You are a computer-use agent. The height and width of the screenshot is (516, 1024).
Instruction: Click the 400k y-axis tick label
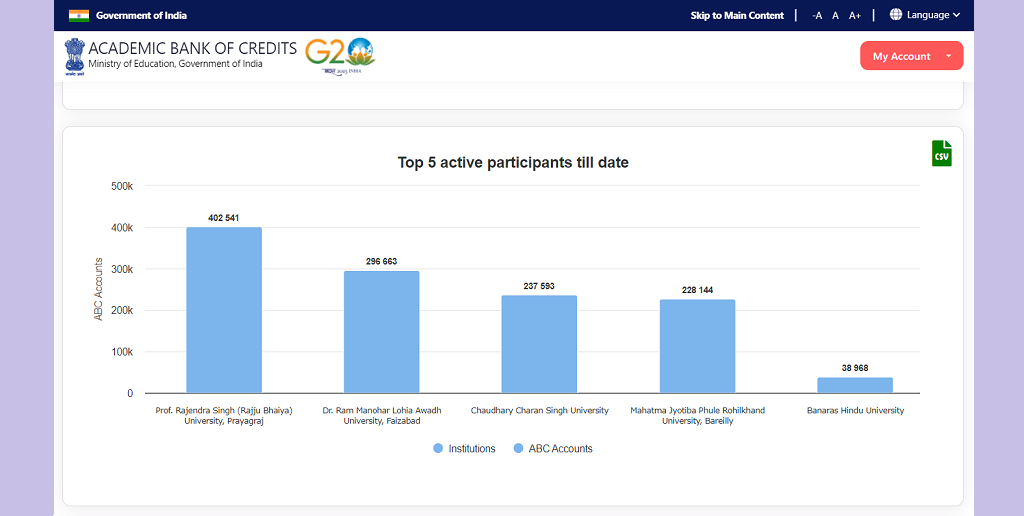point(122,228)
